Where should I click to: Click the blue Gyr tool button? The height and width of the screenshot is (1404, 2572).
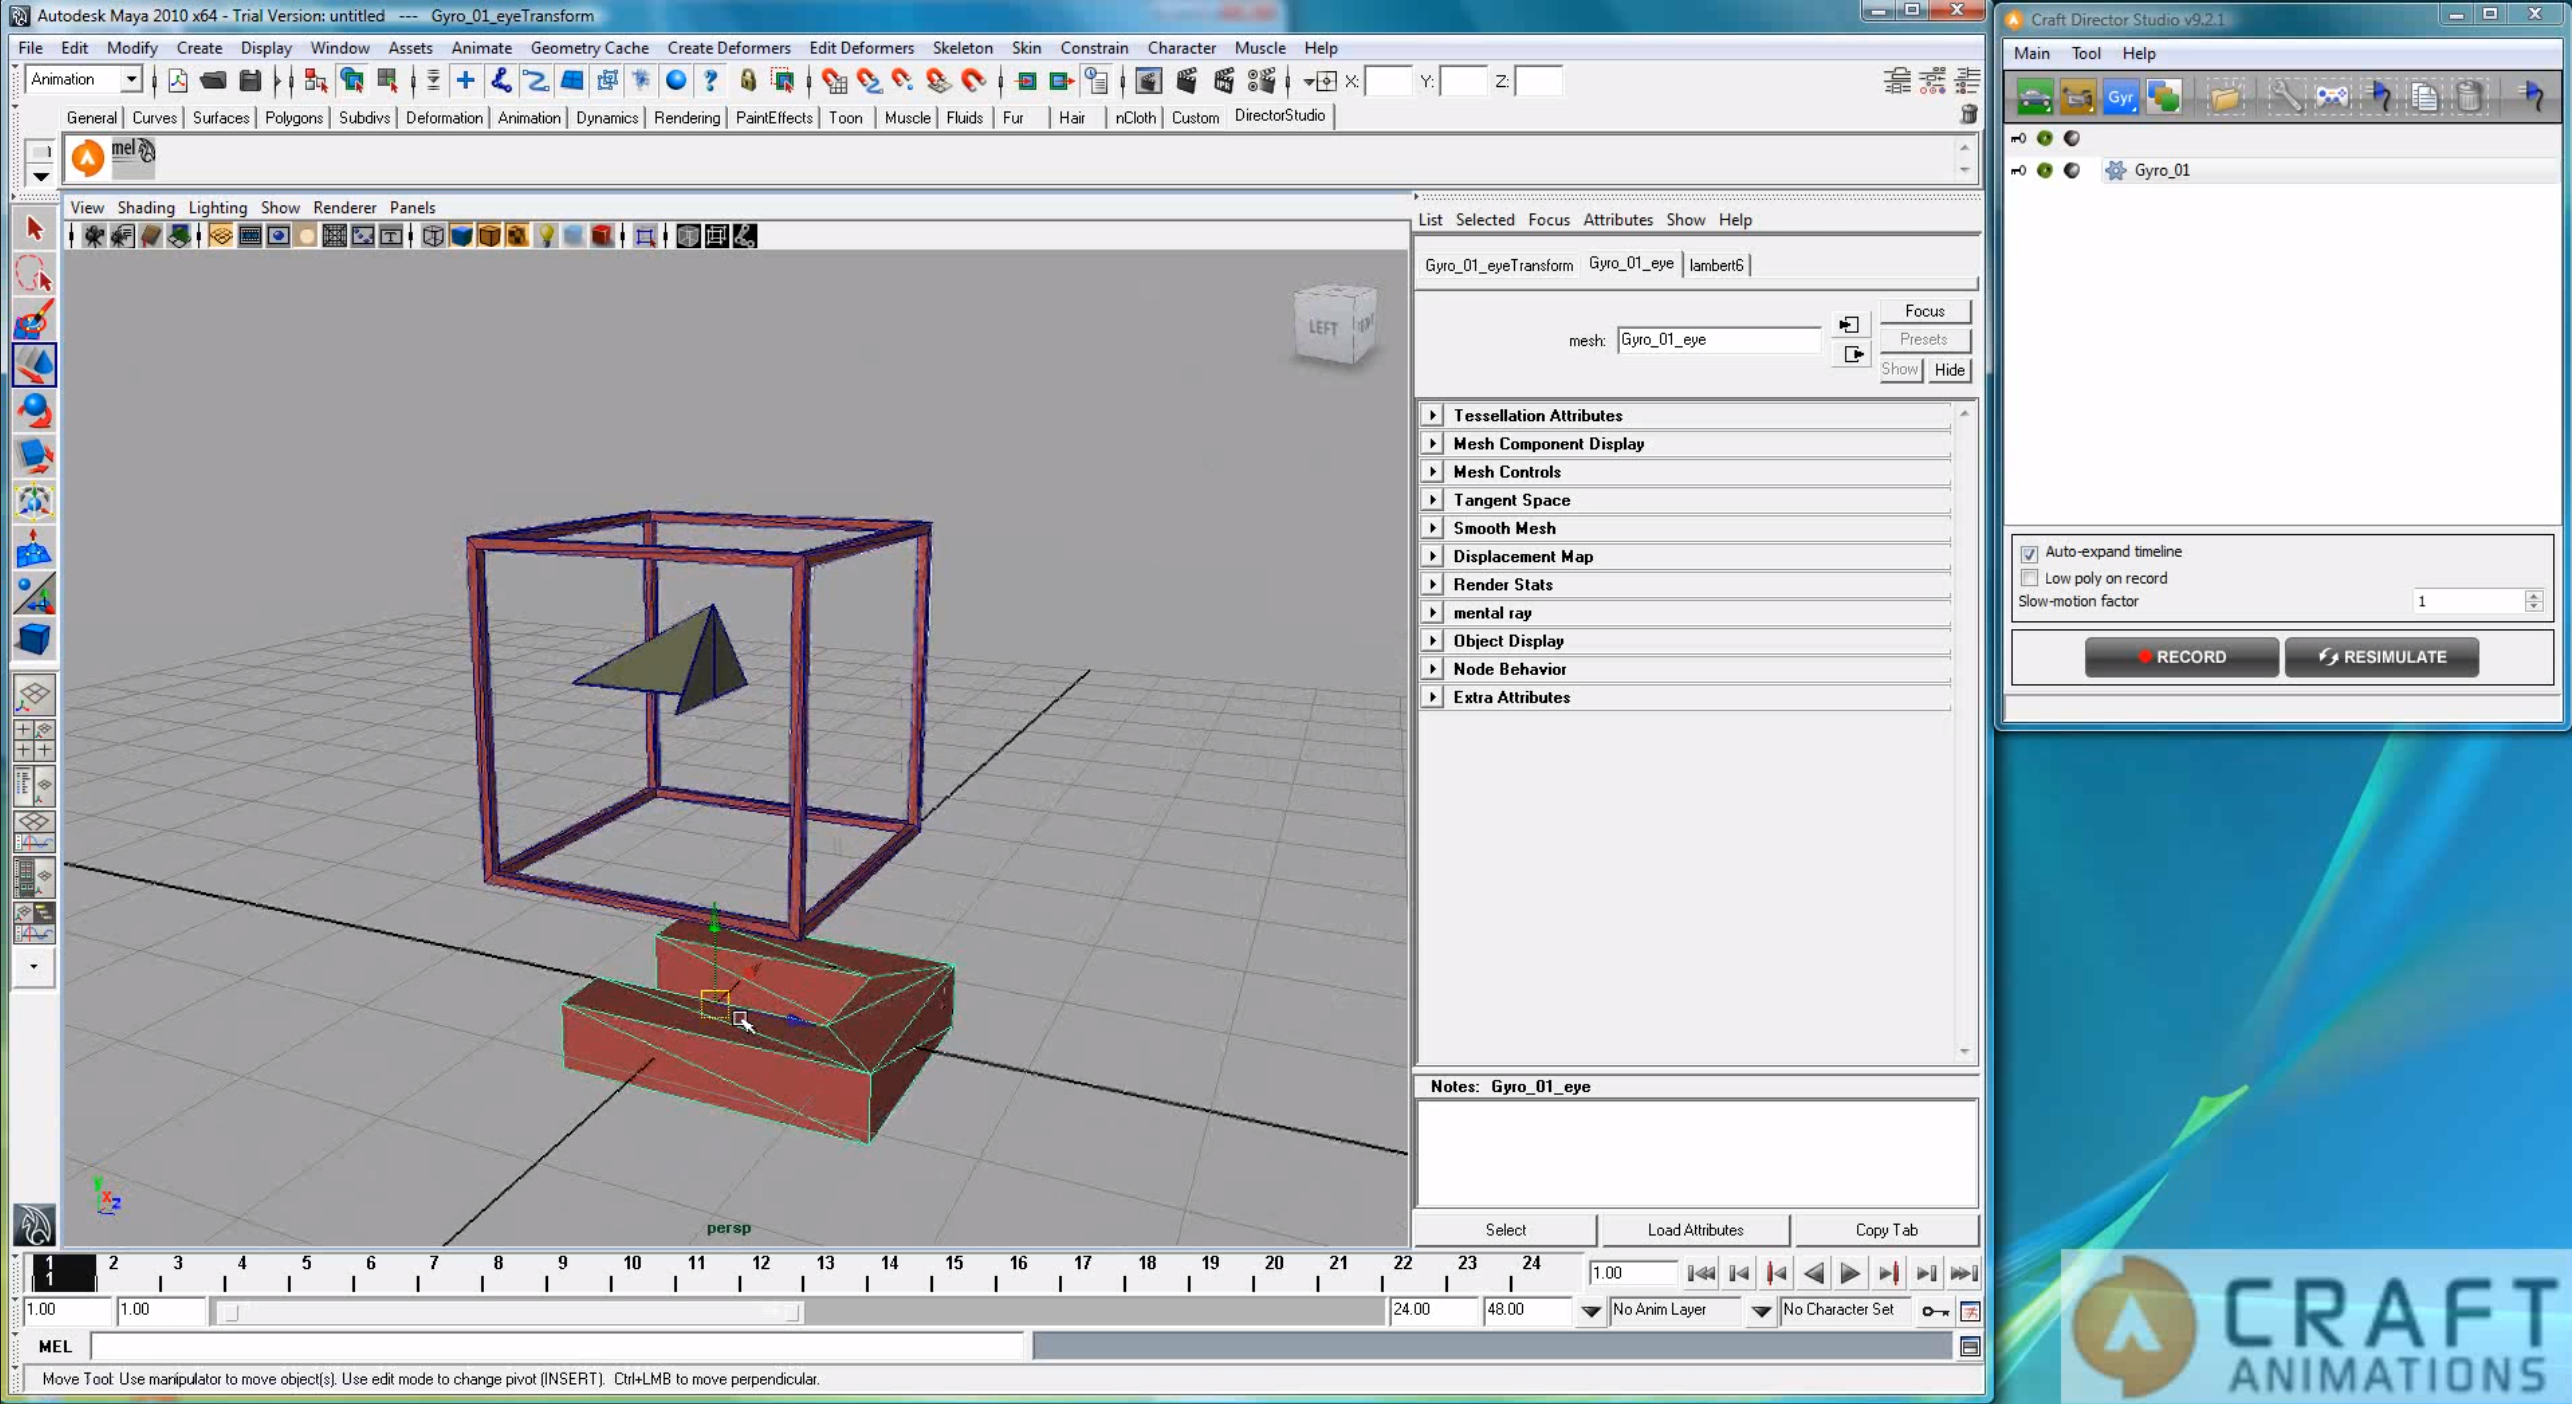2120,97
